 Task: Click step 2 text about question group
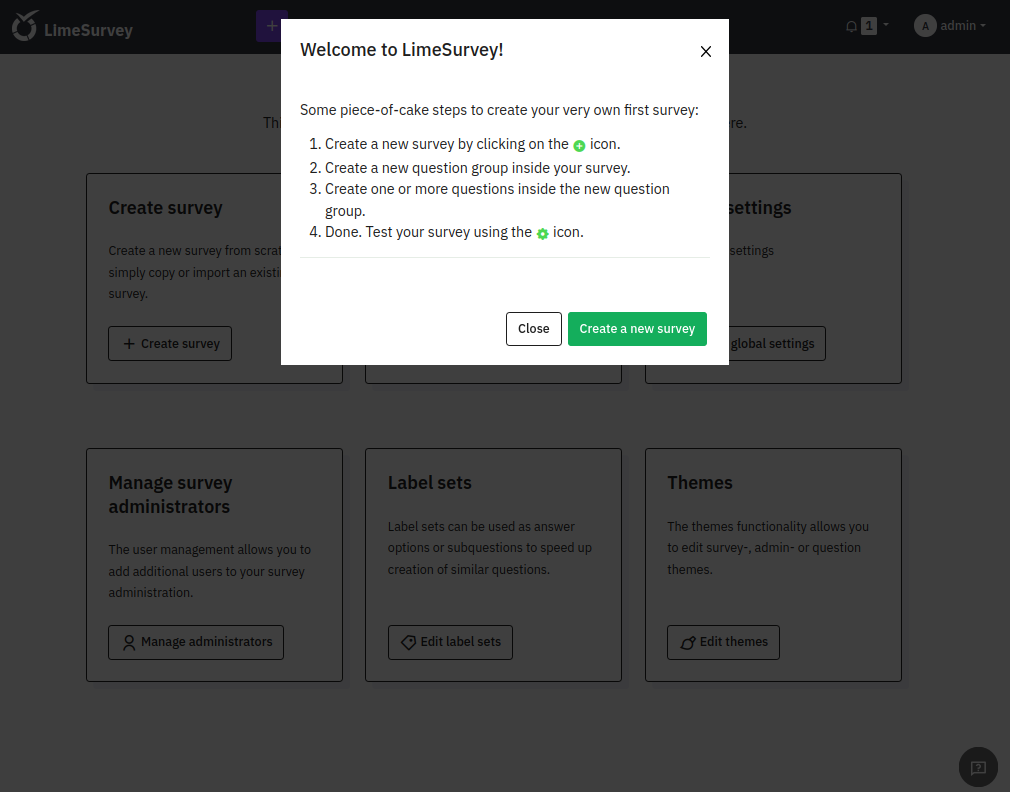click(x=477, y=168)
